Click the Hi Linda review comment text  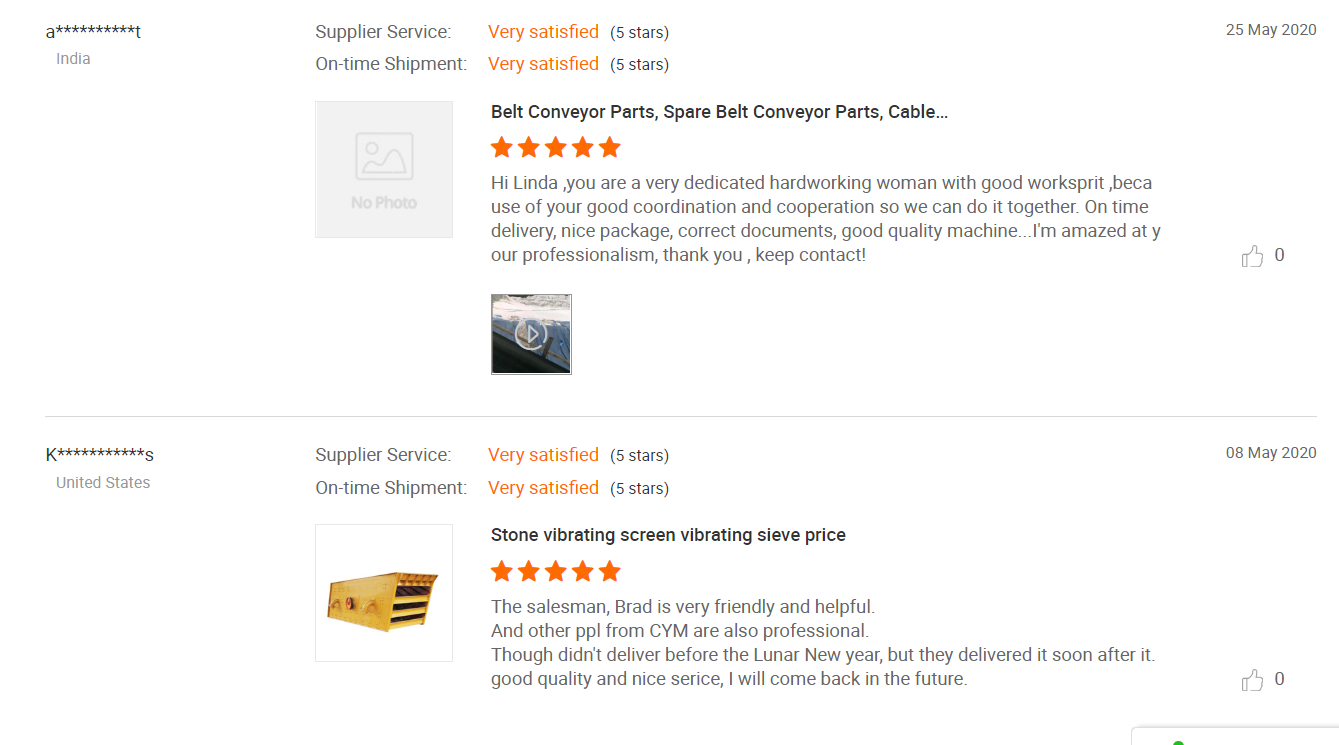point(826,219)
